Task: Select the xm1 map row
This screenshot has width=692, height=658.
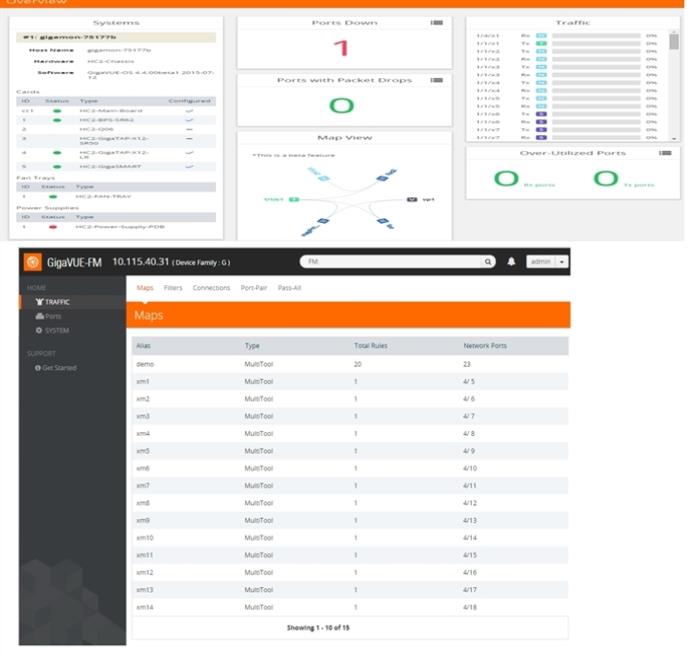Action: click(x=350, y=382)
